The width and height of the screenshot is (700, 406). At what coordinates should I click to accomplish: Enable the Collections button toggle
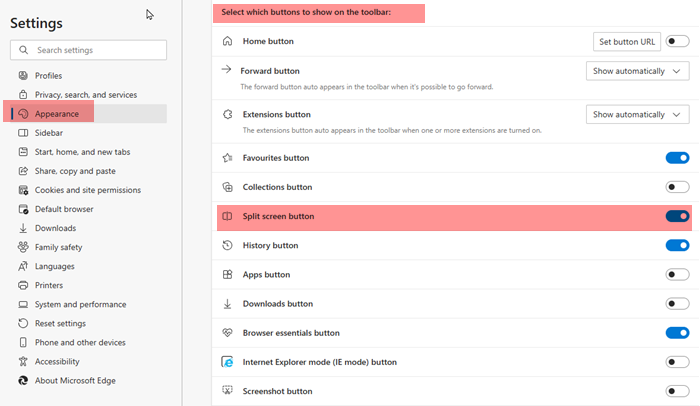coord(677,187)
